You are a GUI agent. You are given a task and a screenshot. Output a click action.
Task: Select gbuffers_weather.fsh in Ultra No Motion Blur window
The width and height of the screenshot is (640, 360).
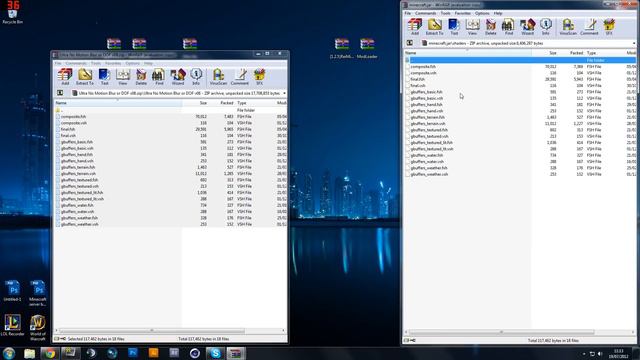79,218
